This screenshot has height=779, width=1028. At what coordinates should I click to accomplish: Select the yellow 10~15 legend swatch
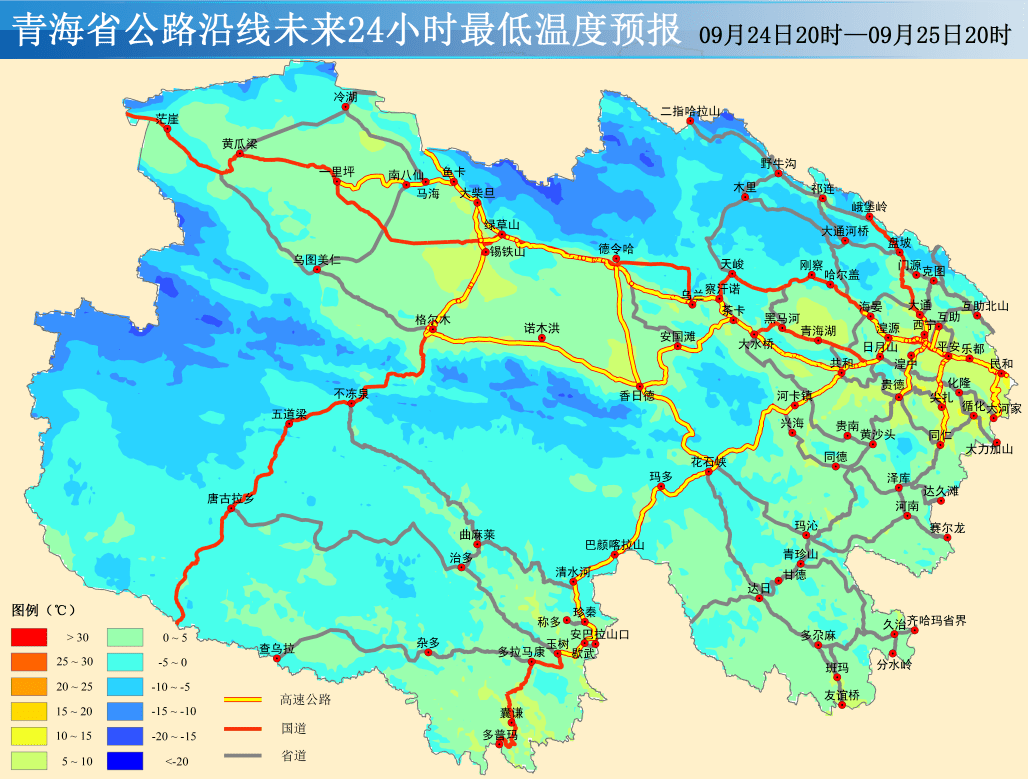pyautogui.click(x=29, y=736)
